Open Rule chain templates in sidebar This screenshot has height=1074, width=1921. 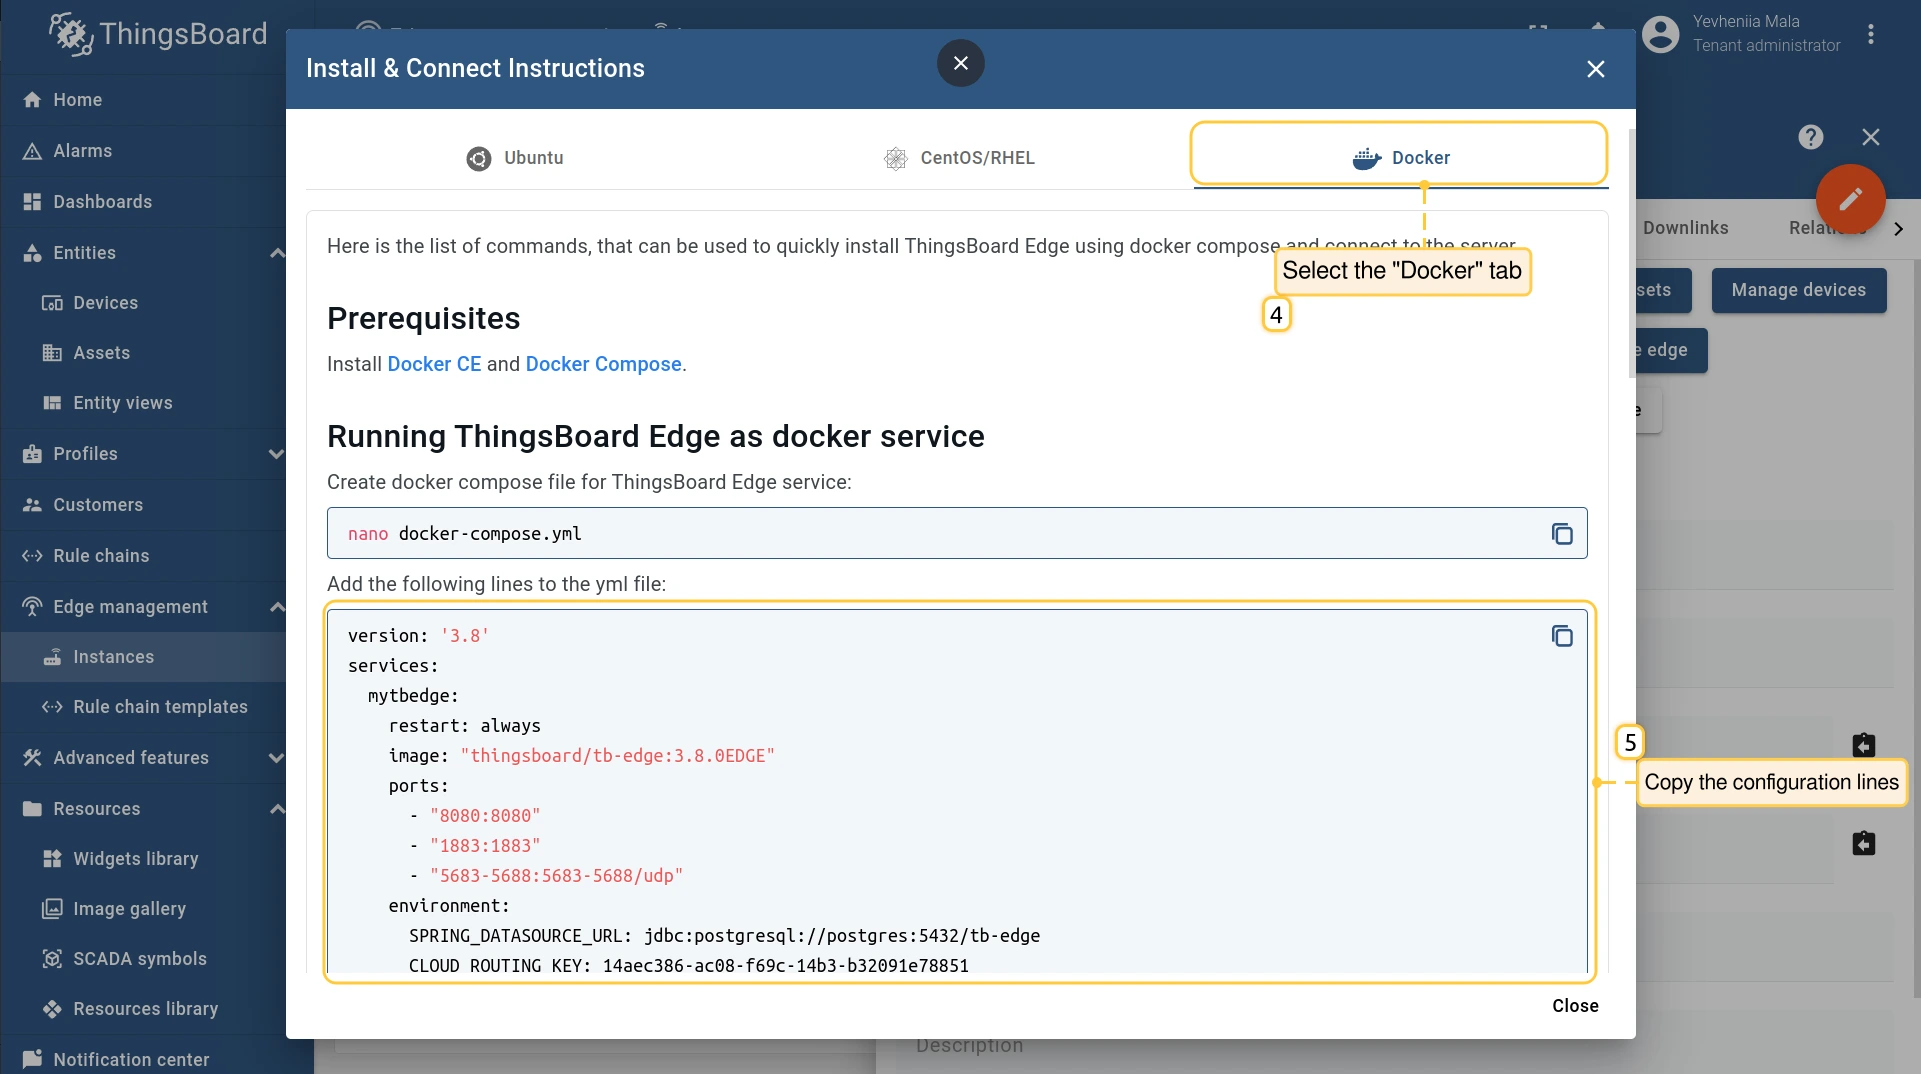point(160,707)
